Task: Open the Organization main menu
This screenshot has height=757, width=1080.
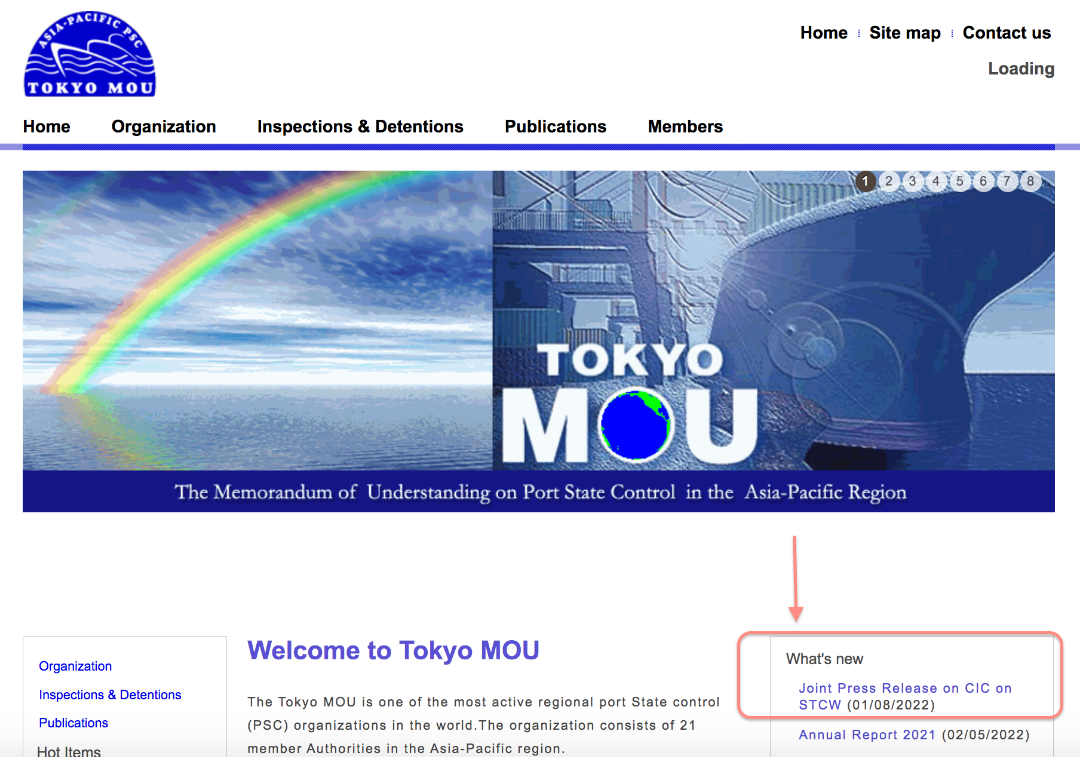Action: tap(164, 127)
